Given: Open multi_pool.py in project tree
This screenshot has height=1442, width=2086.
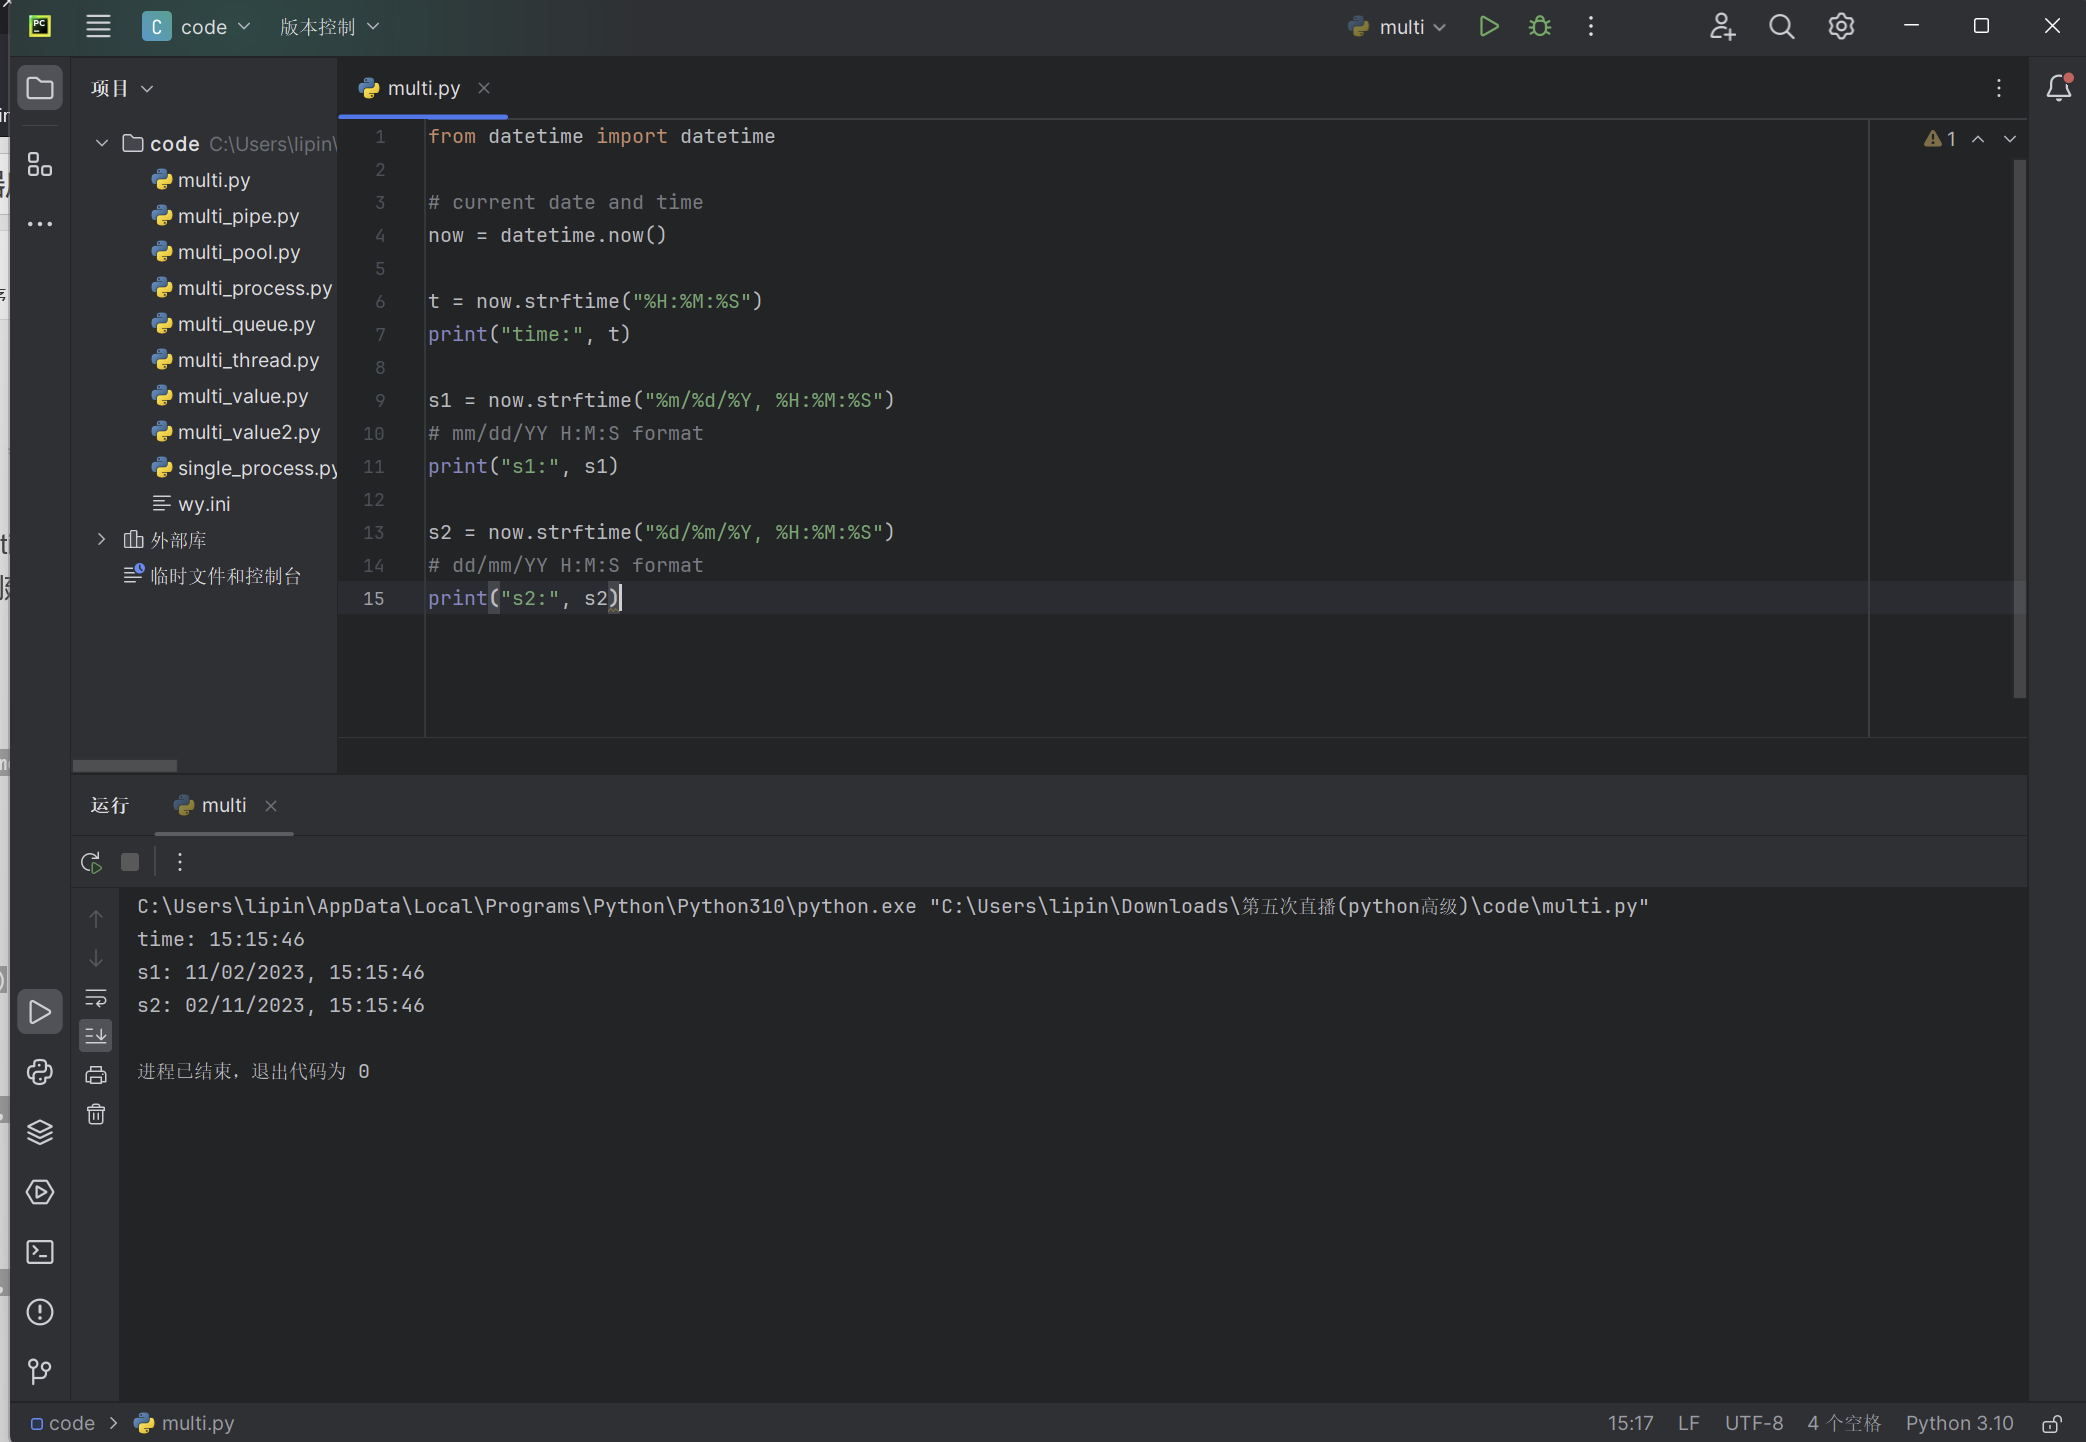Looking at the screenshot, I should [x=238, y=251].
